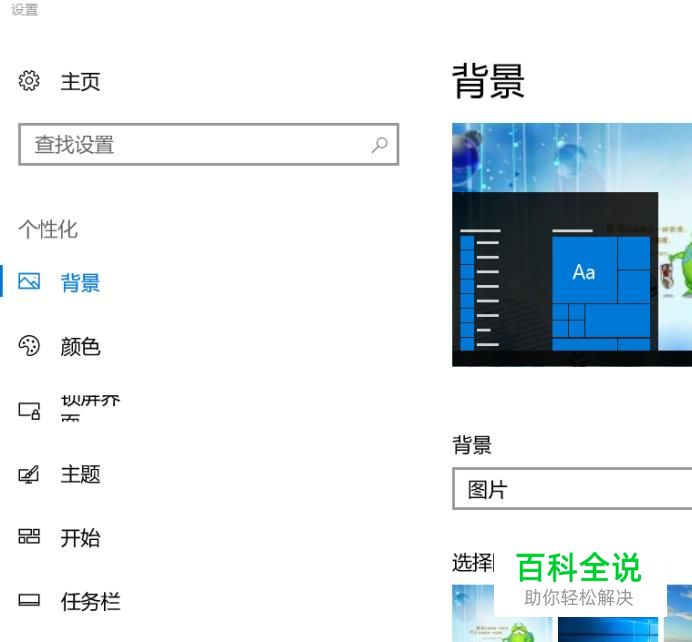Viewport: 692px width, 642px height.
Task: Open the 主页 home link
Action: pyautogui.click(x=80, y=82)
